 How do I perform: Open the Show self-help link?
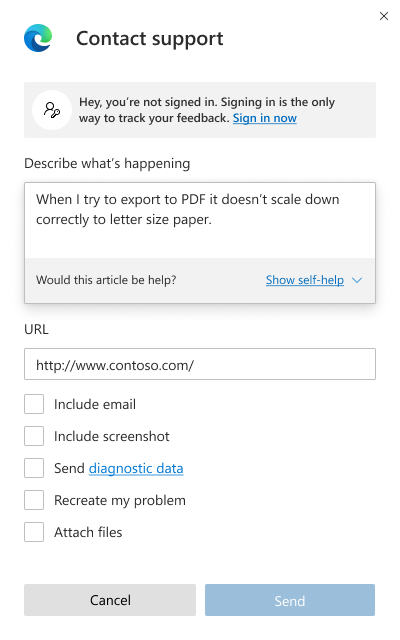pyautogui.click(x=304, y=280)
